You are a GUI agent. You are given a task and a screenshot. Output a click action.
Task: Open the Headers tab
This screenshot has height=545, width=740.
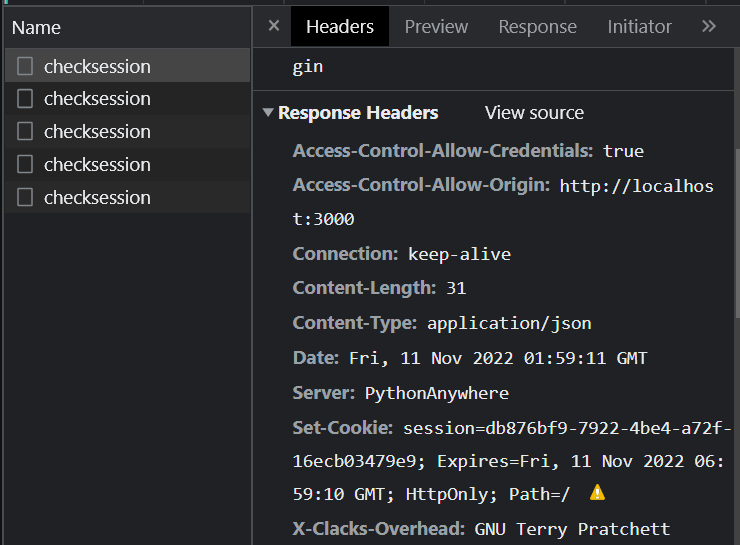coord(340,26)
